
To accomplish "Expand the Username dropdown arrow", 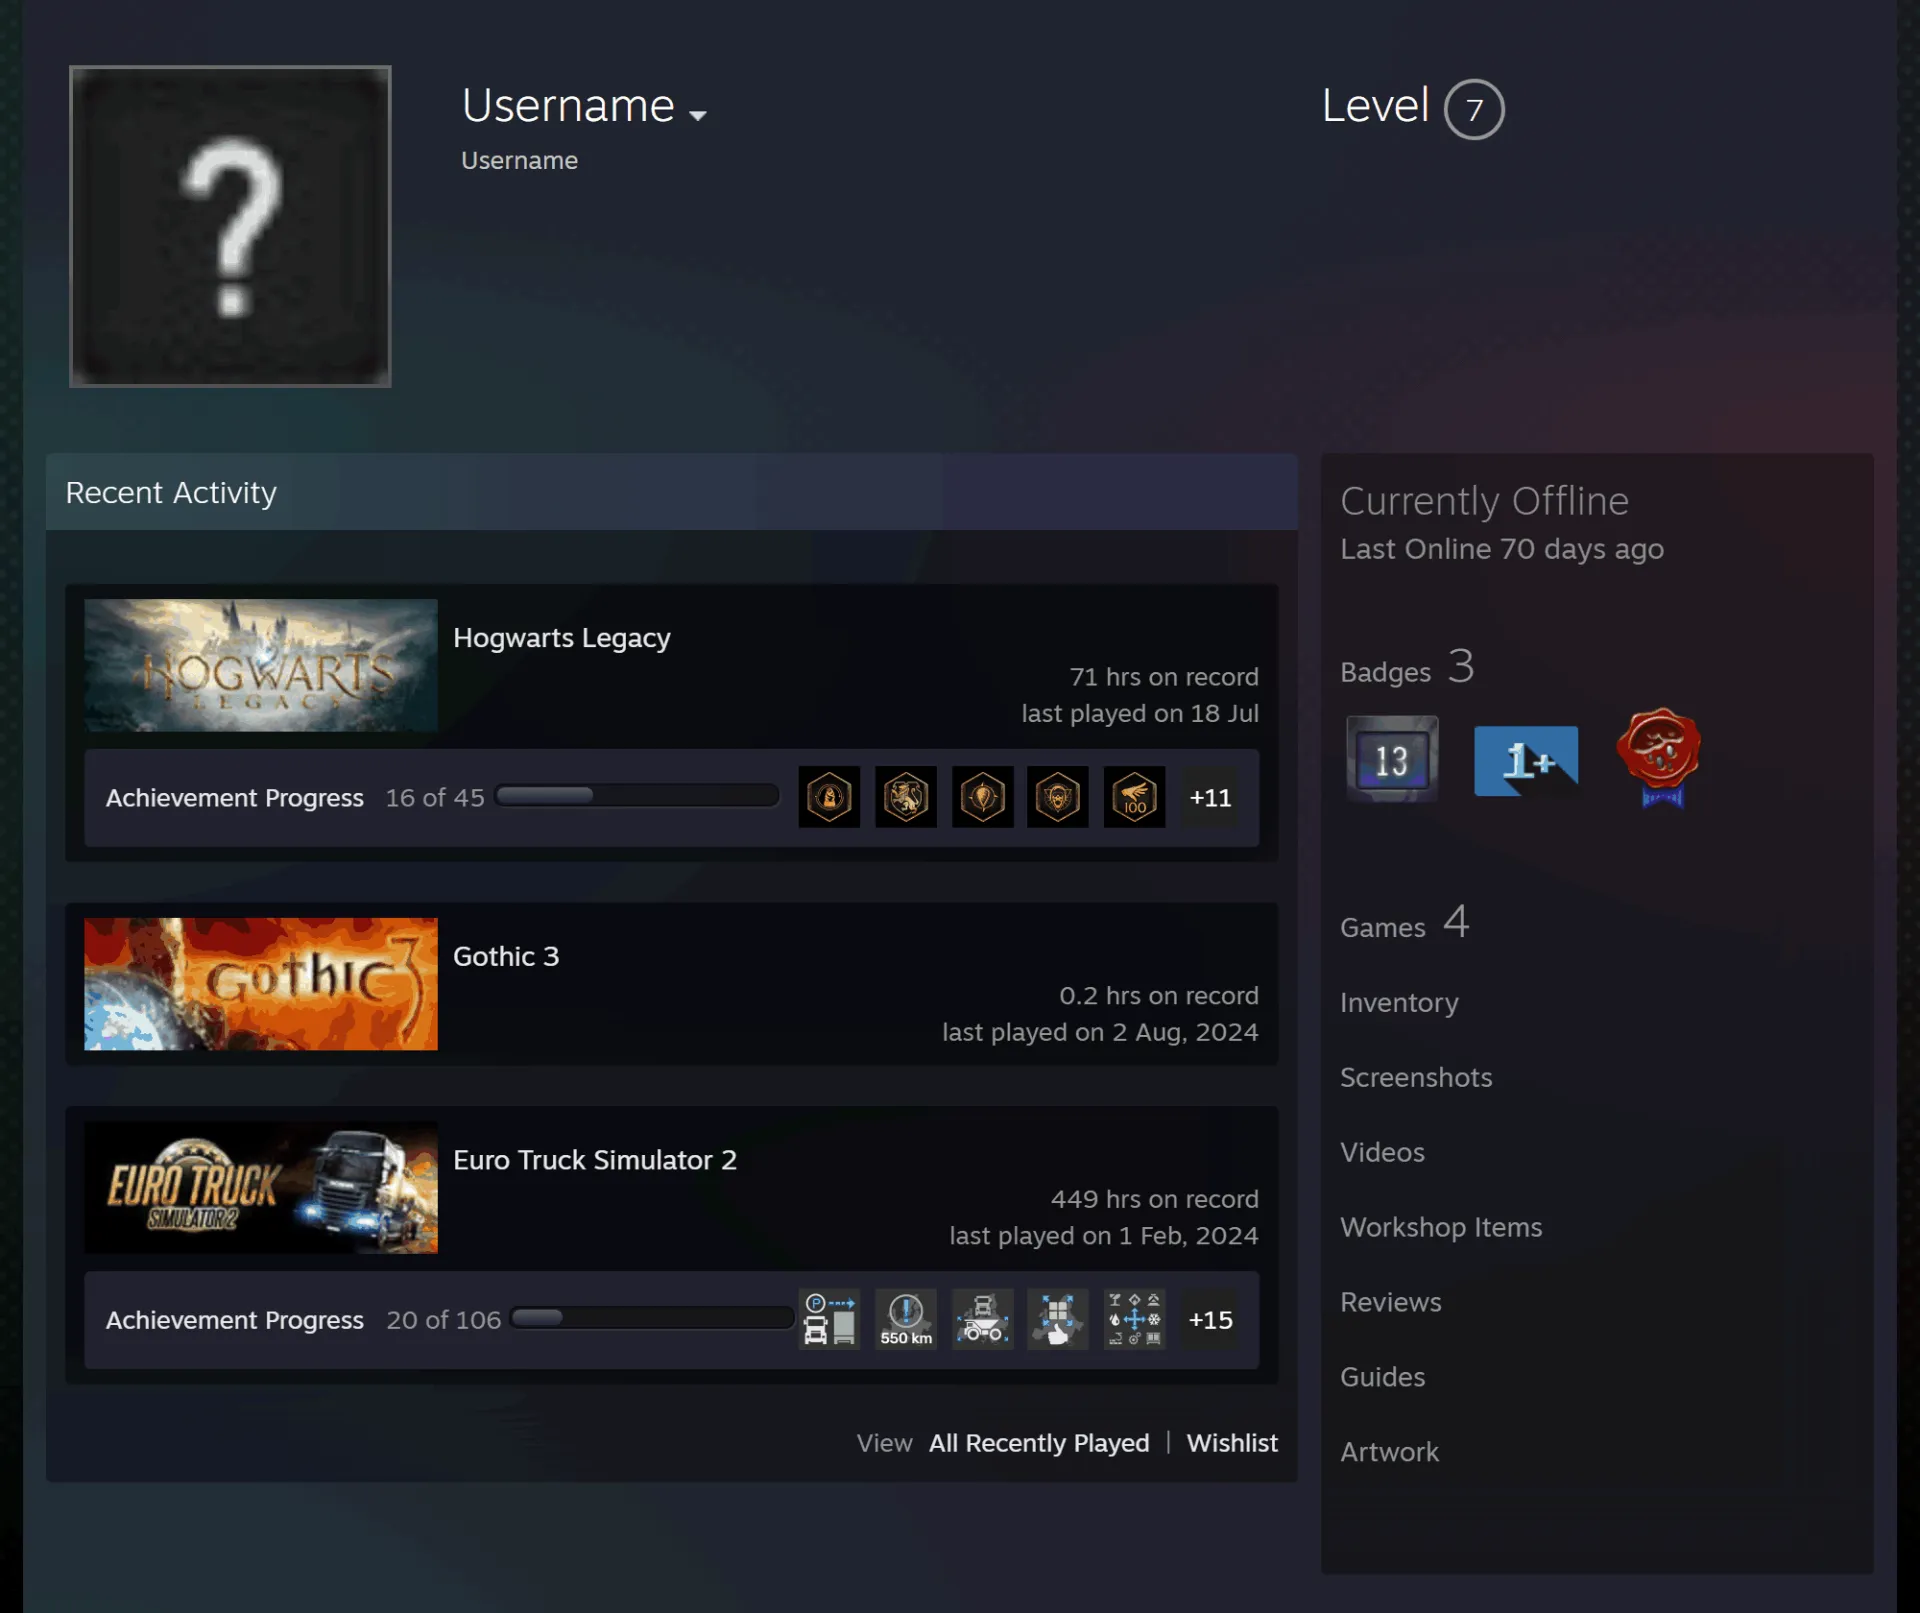I will point(698,115).
